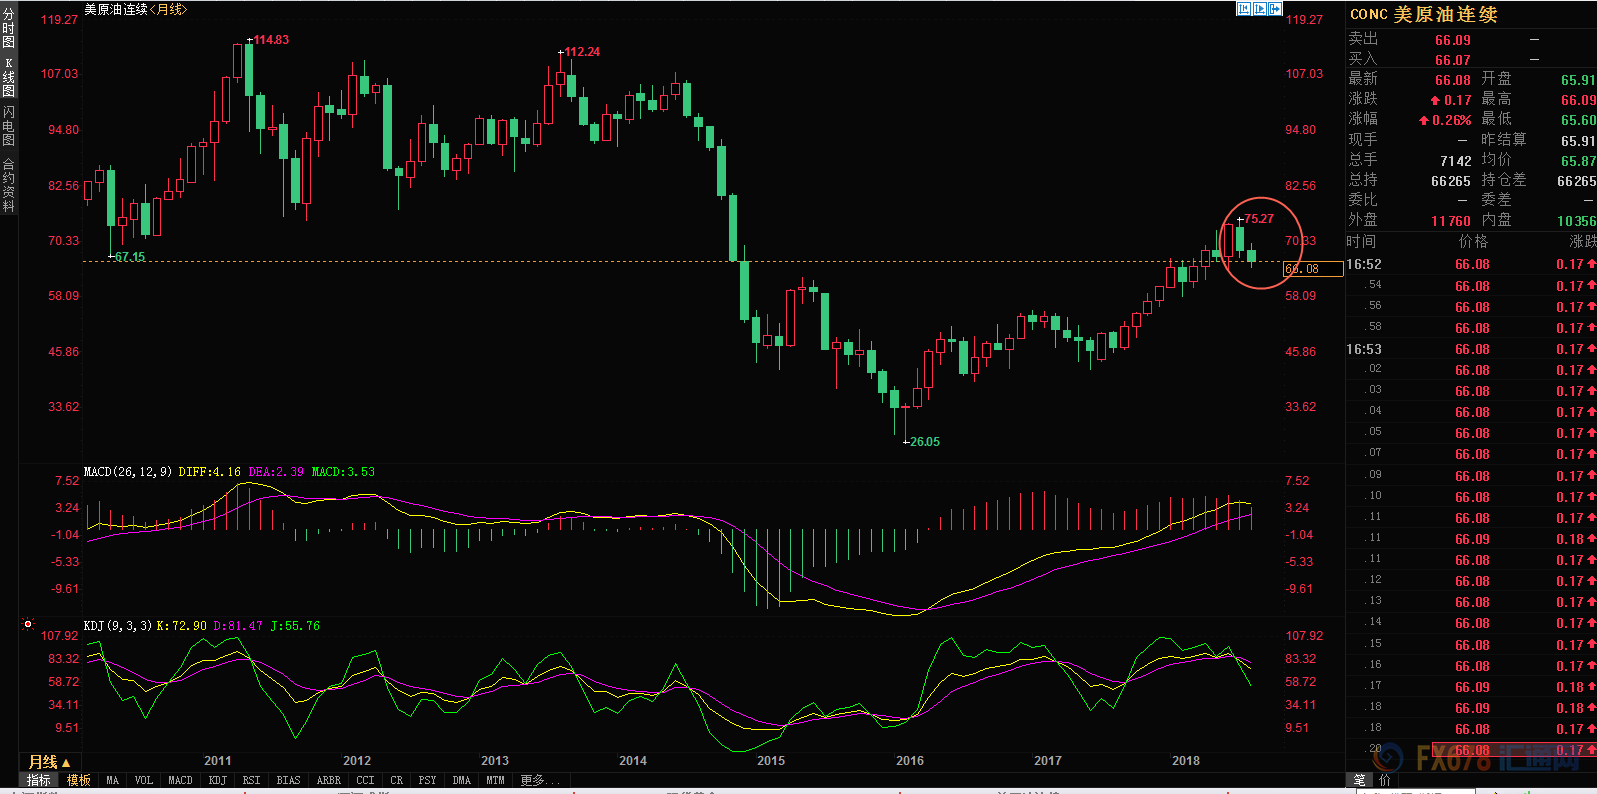Select the 指标 bottom tab

[38, 780]
